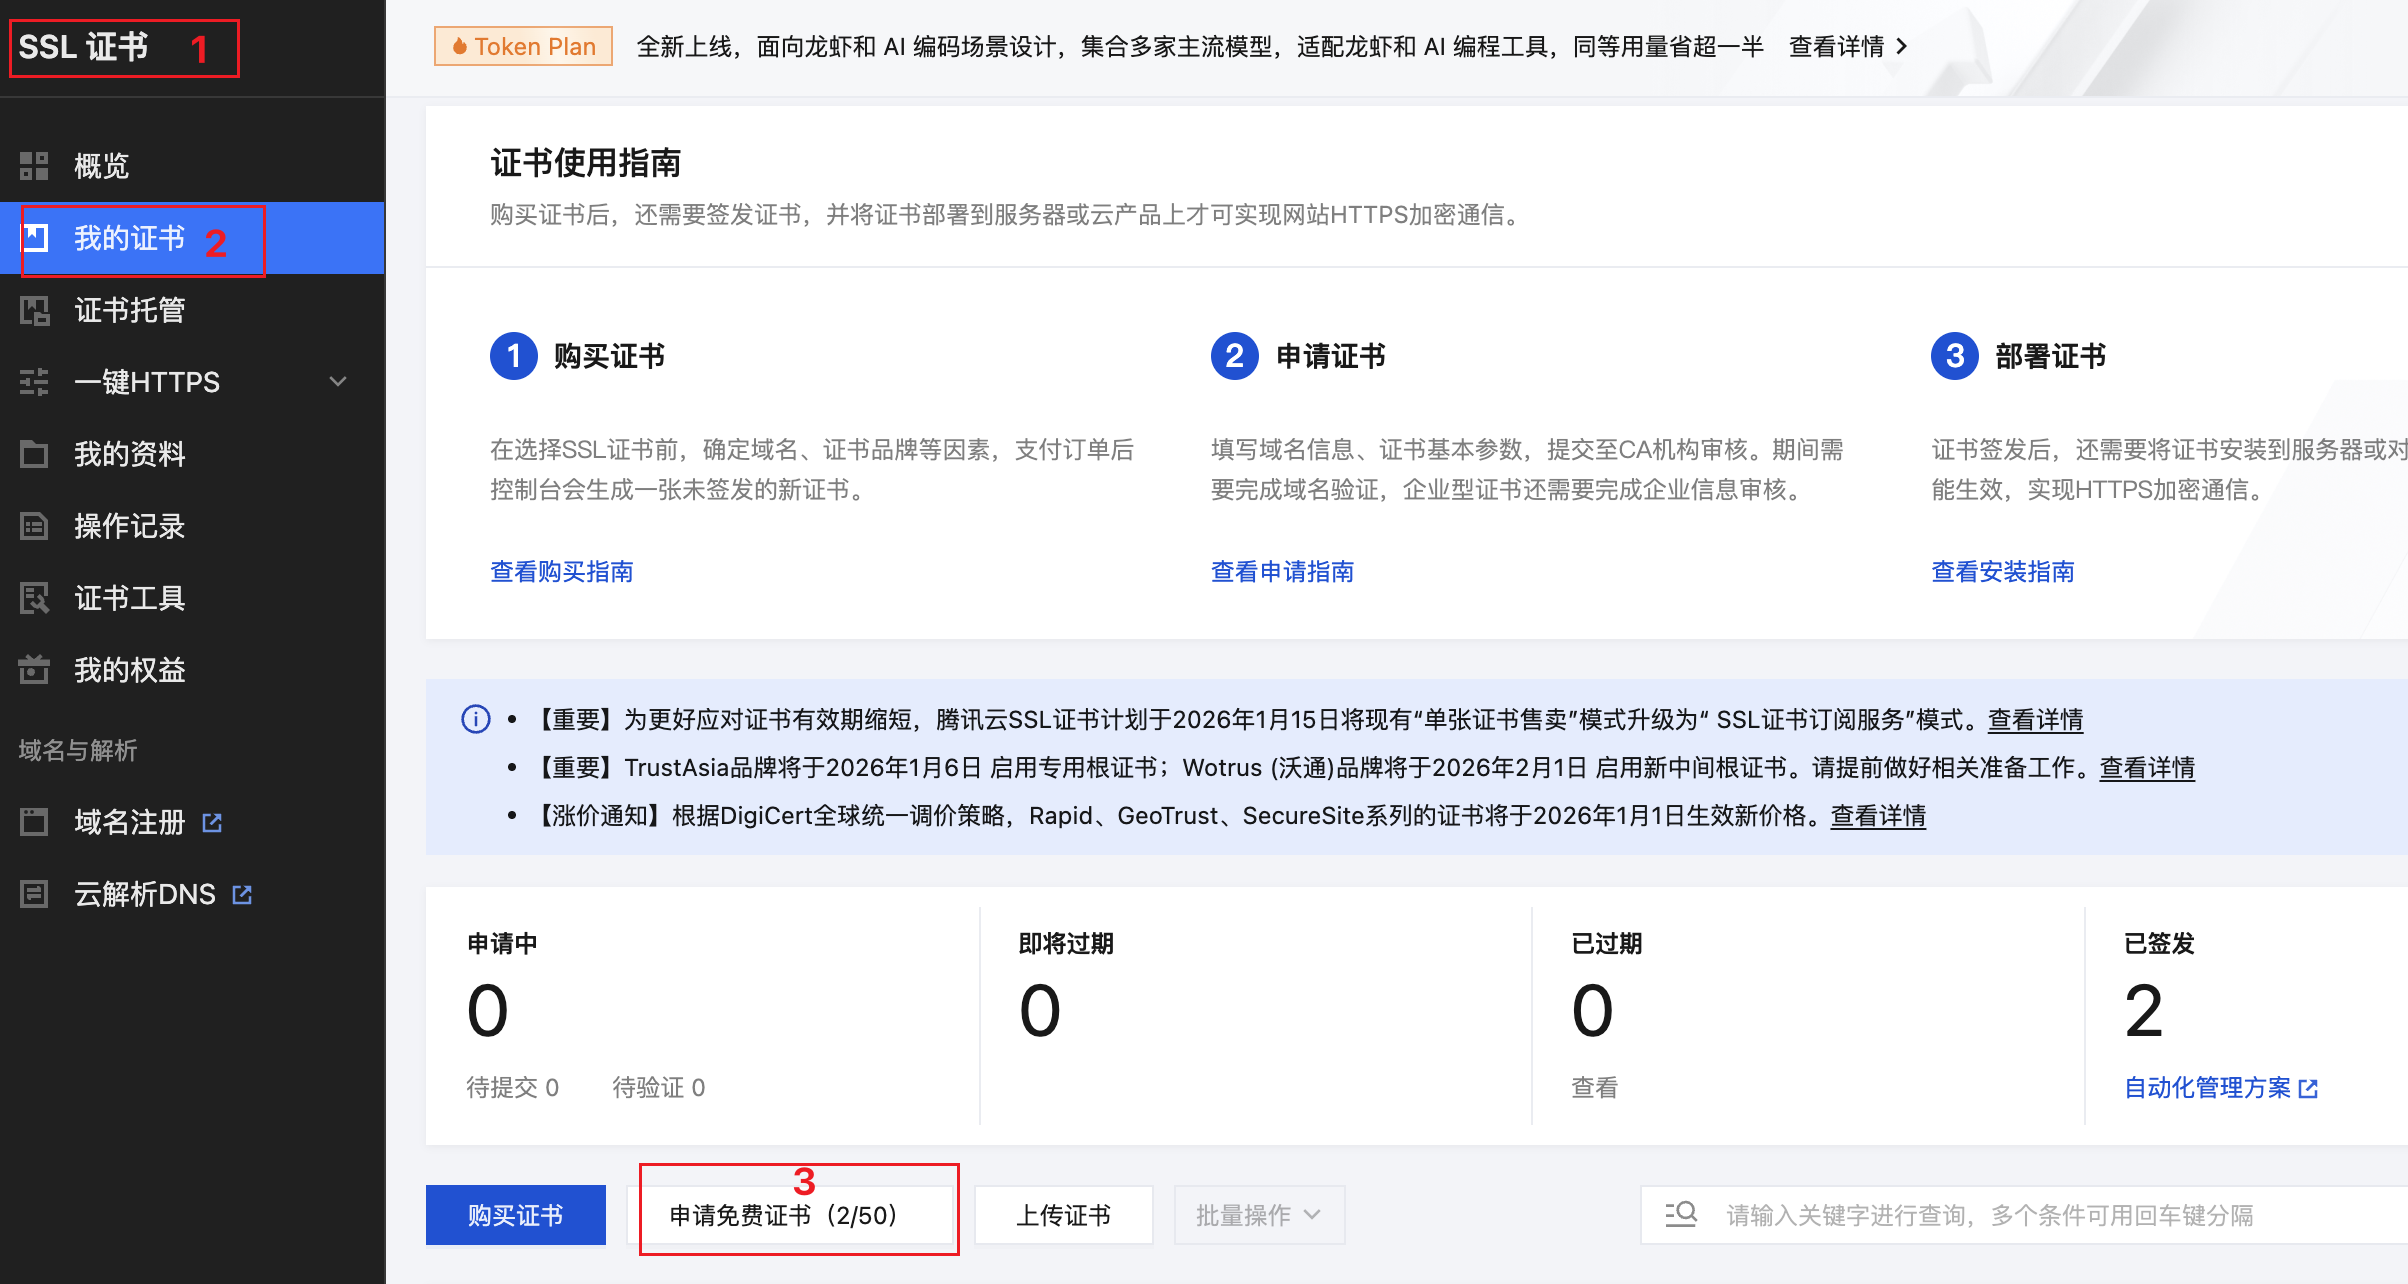Viewport: 2408px width, 1284px height.
Task: Select the 操作记录 records sidebar icon
Action: coord(35,525)
